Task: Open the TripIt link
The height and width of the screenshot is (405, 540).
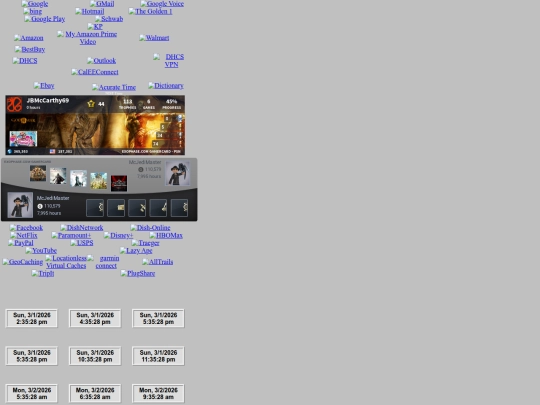Action: (43, 273)
